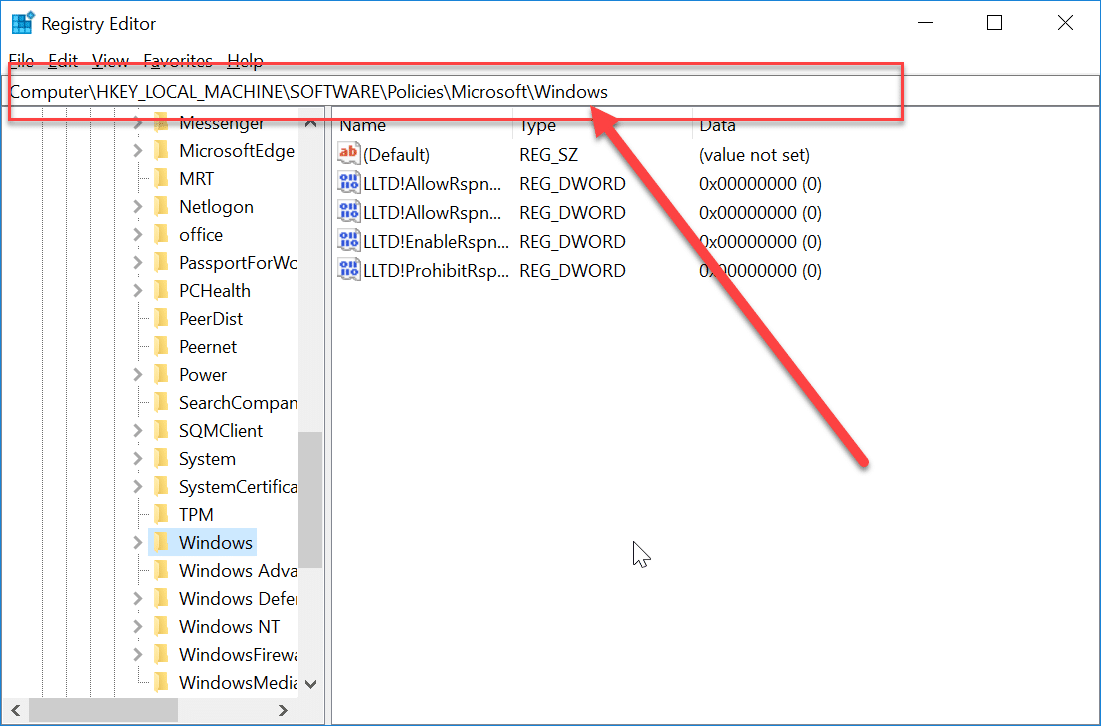Click the ab string icon beside (Default)
The width and height of the screenshot is (1101, 726).
(348, 154)
